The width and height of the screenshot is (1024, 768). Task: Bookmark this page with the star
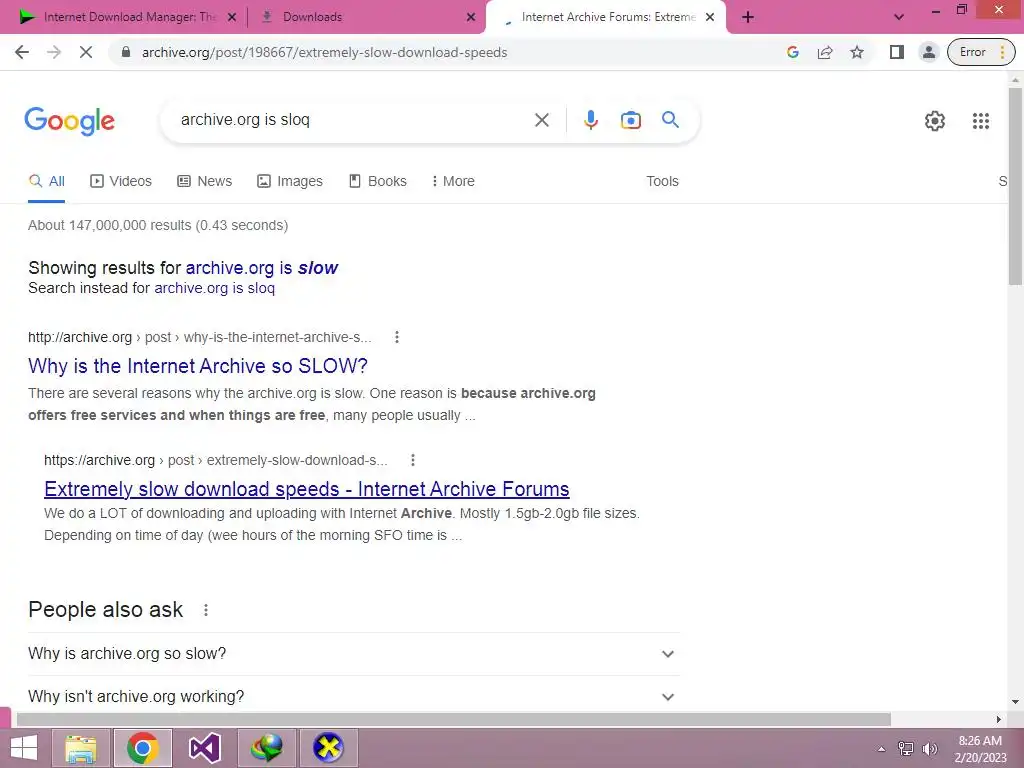click(857, 52)
